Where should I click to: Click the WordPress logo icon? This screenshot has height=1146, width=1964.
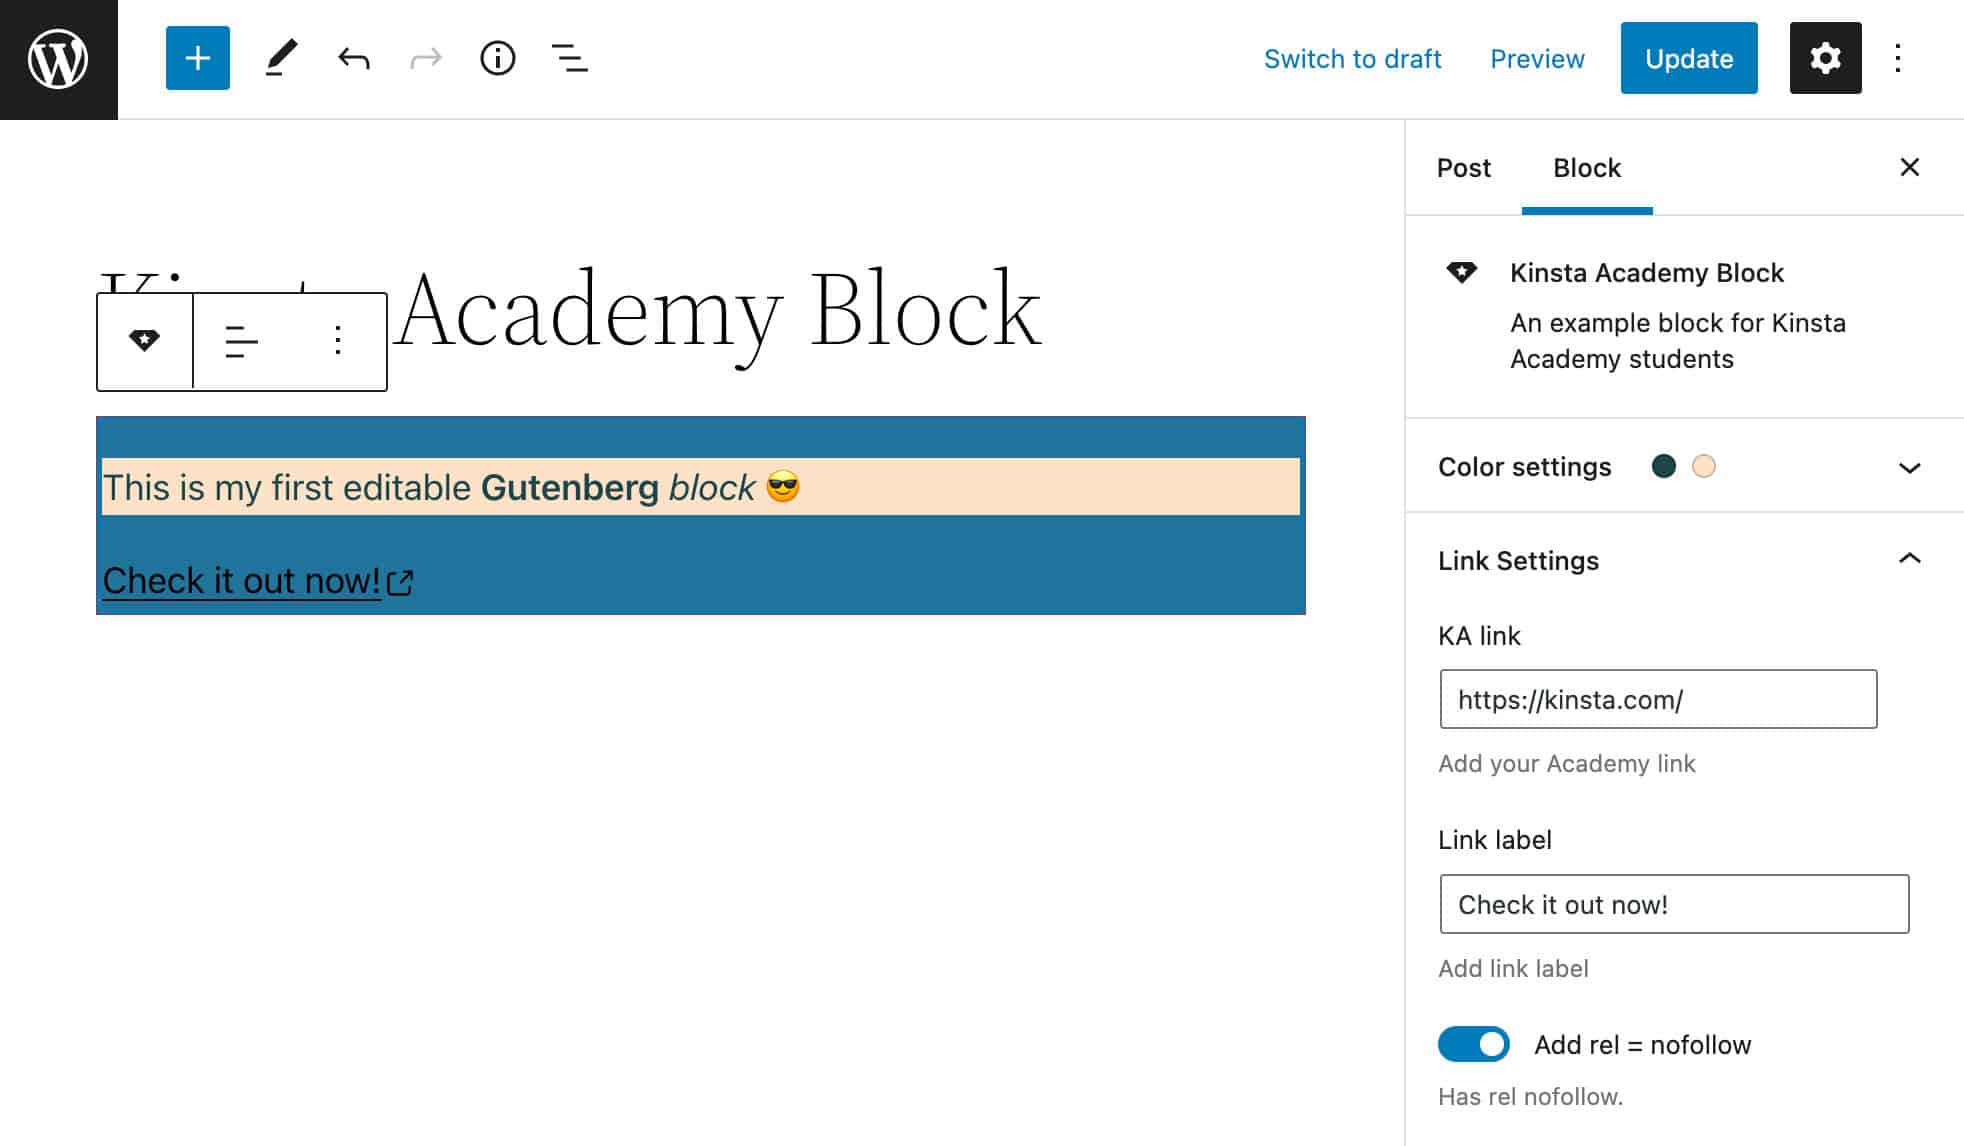tap(59, 59)
